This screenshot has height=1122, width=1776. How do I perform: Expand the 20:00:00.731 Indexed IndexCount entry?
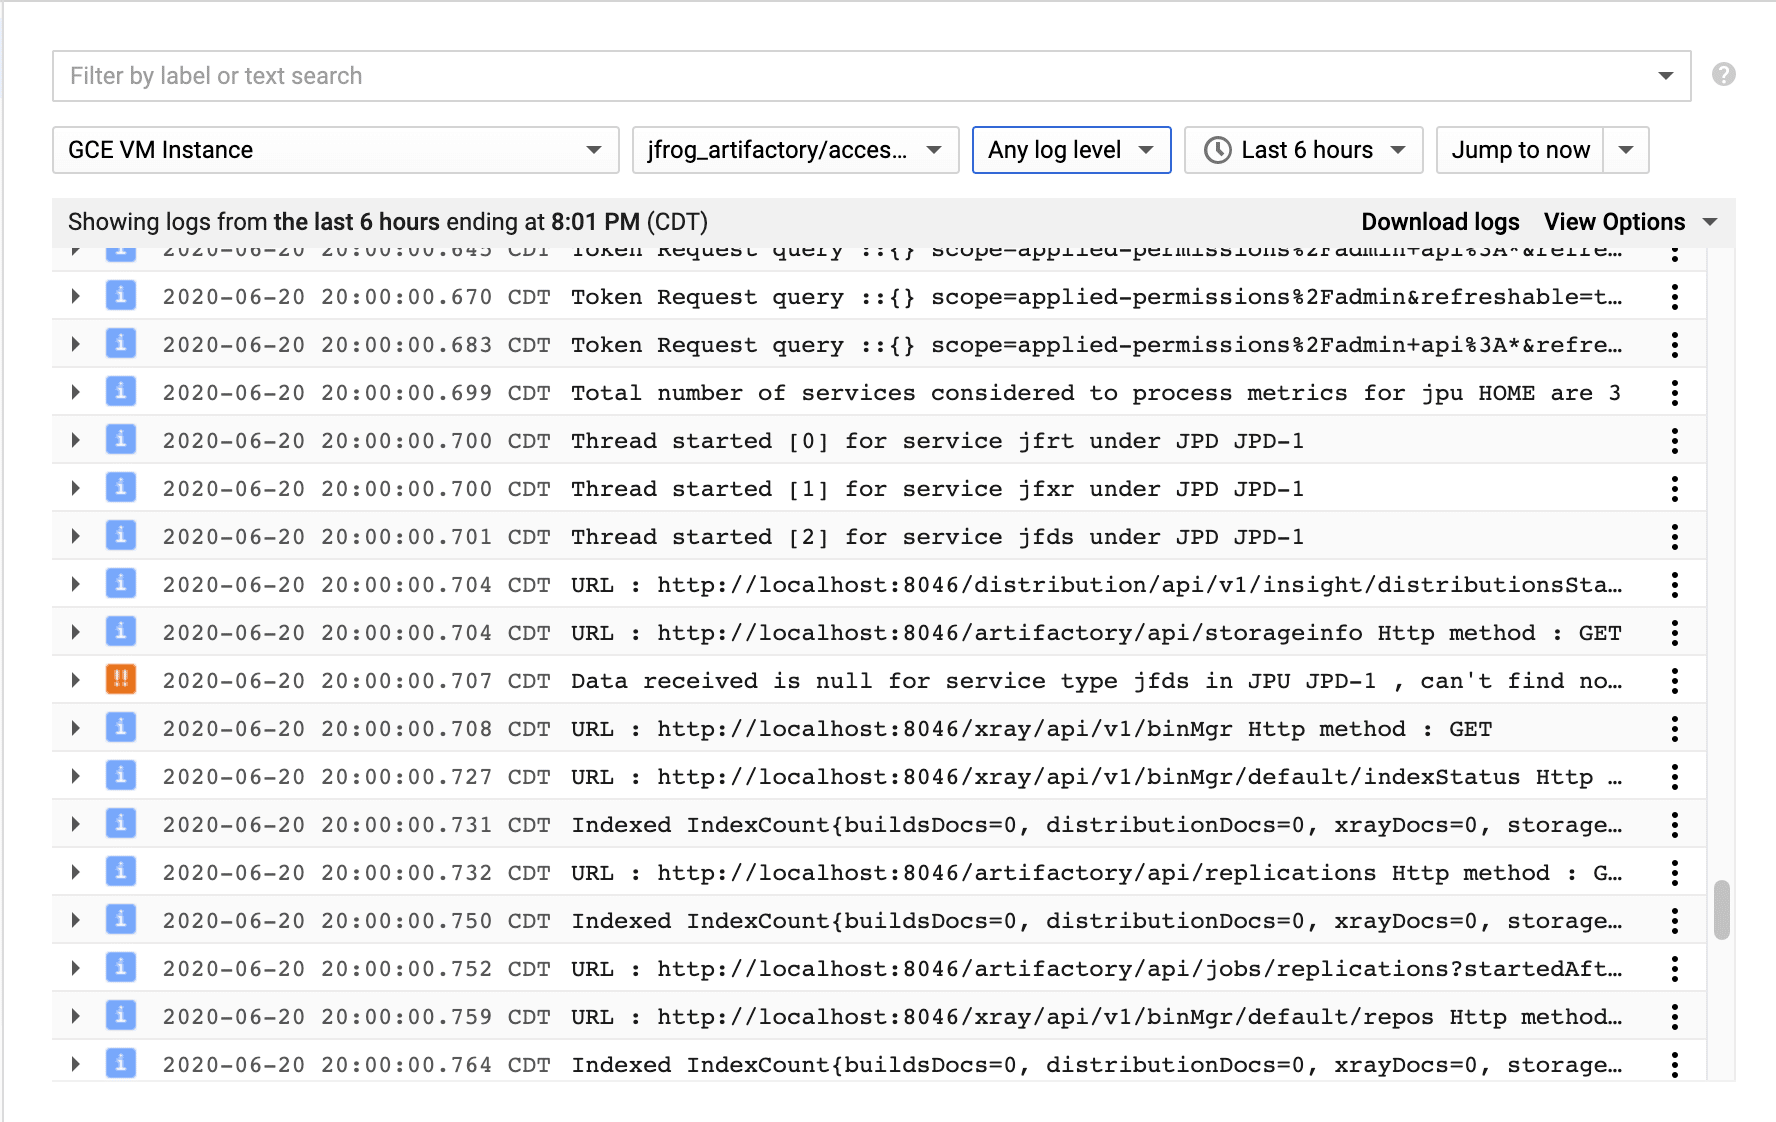point(76,825)
